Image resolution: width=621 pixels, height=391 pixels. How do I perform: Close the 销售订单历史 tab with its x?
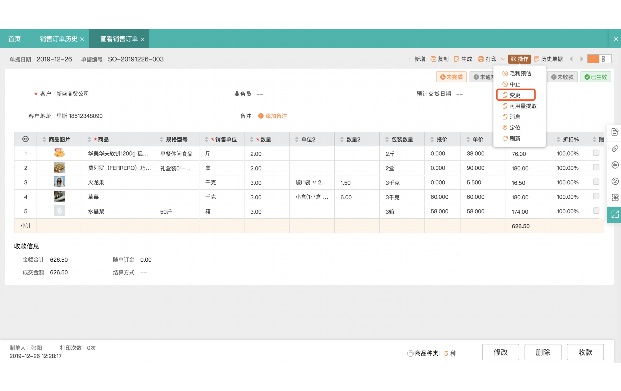82,39
